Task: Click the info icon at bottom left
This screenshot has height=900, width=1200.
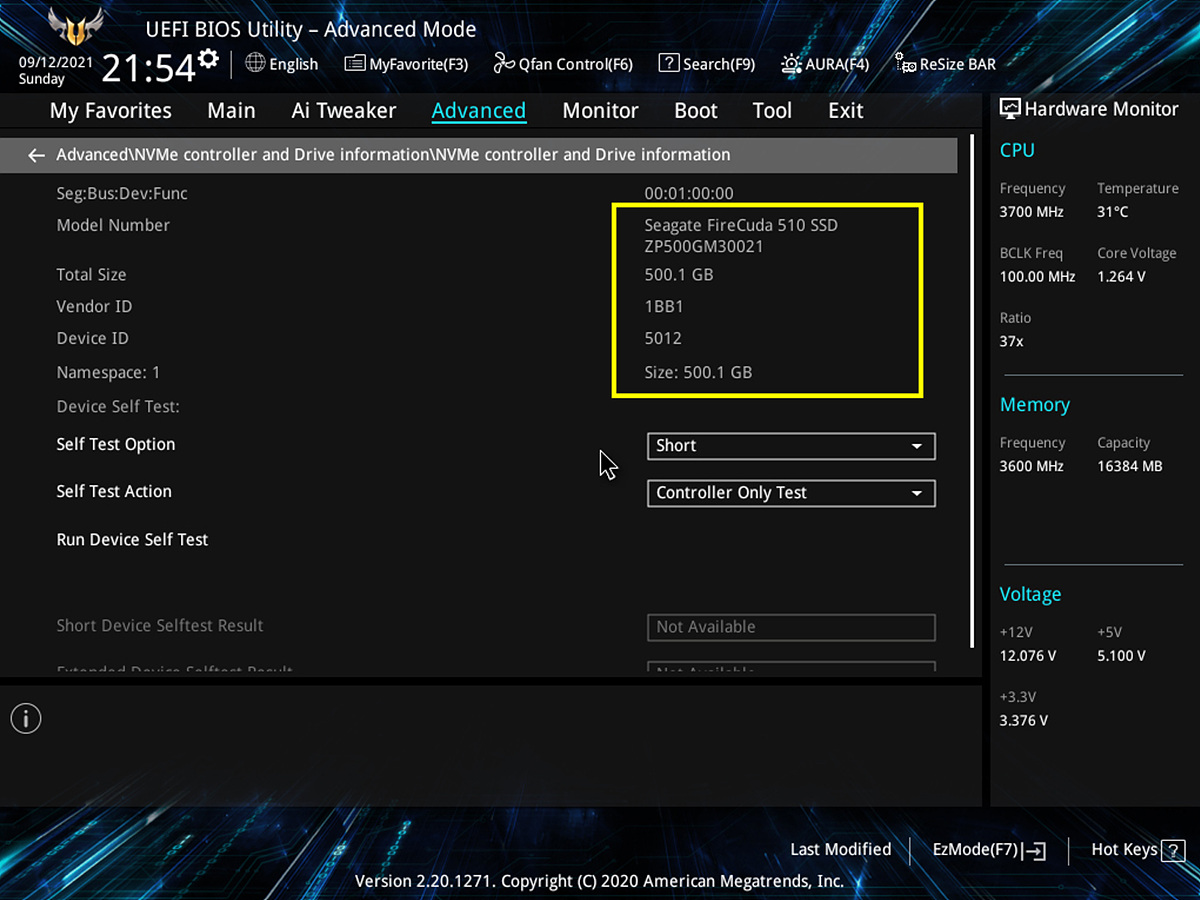Action: (26, 718)
